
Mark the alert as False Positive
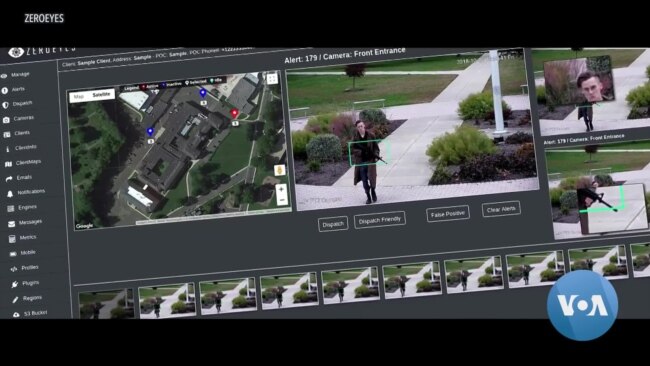click(448, 214)
